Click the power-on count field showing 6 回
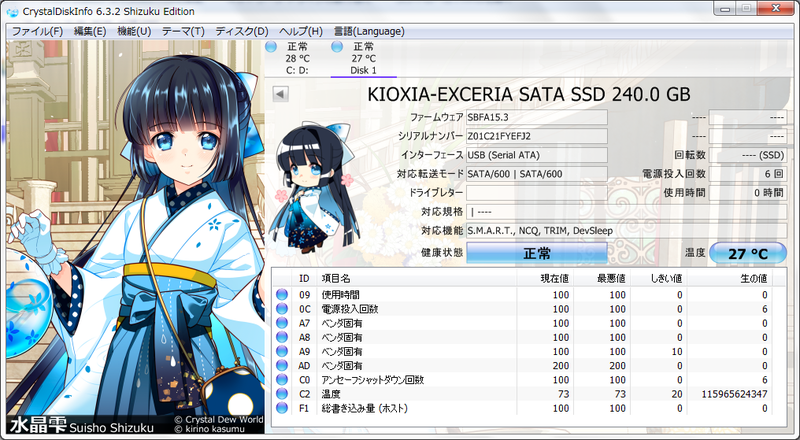 click(x=748, y=174)
